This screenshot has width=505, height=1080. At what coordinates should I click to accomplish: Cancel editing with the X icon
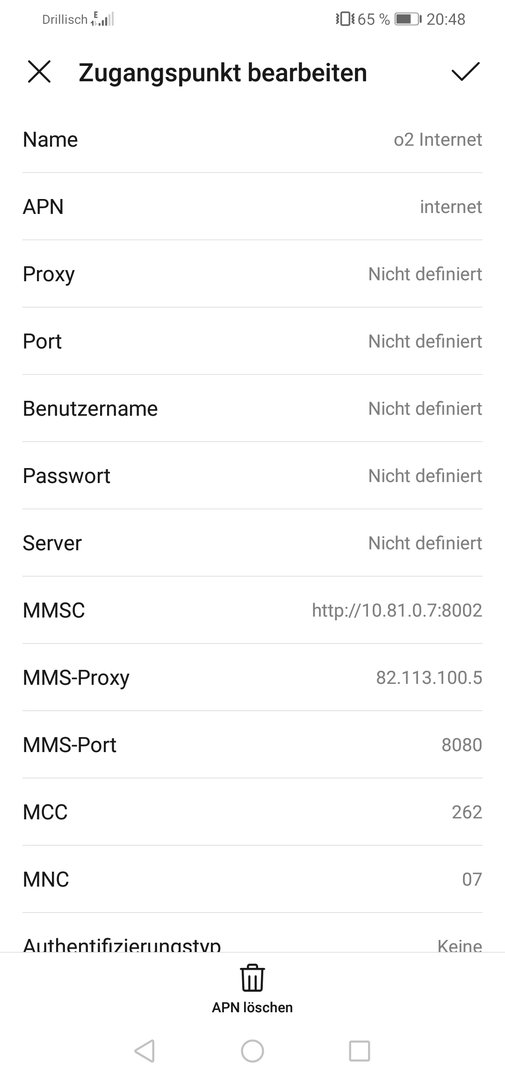[39, 72]
